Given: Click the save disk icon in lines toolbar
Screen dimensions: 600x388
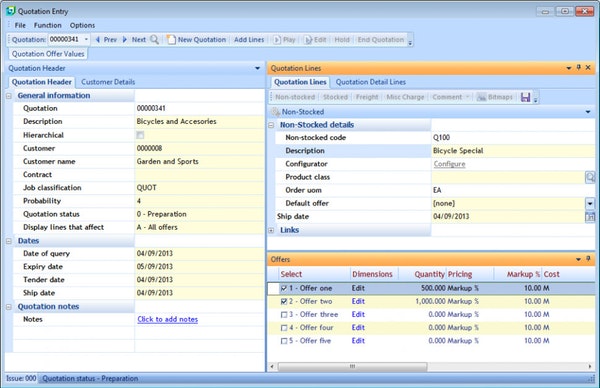Looking at the screenshot, I should [525, 97].
